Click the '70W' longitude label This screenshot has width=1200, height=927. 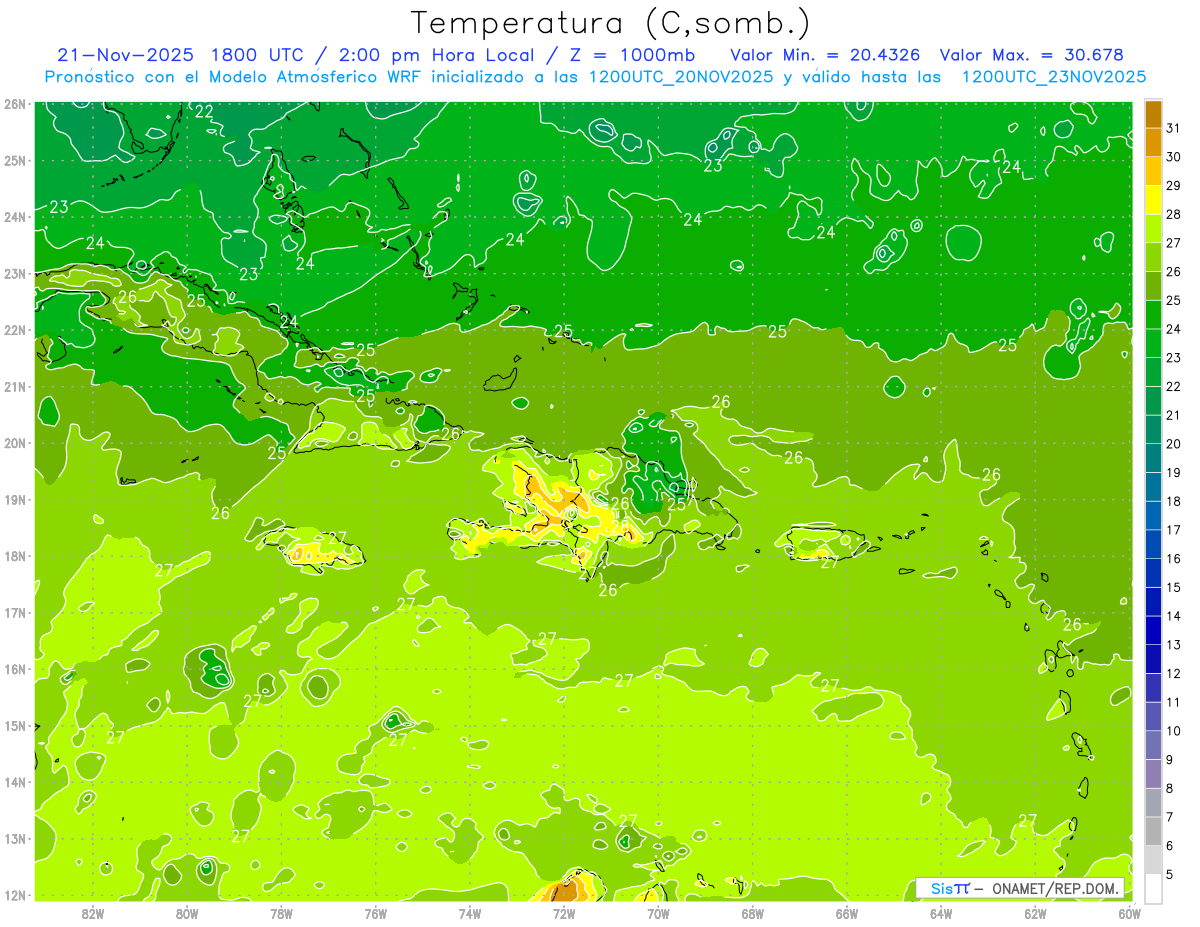658,912
